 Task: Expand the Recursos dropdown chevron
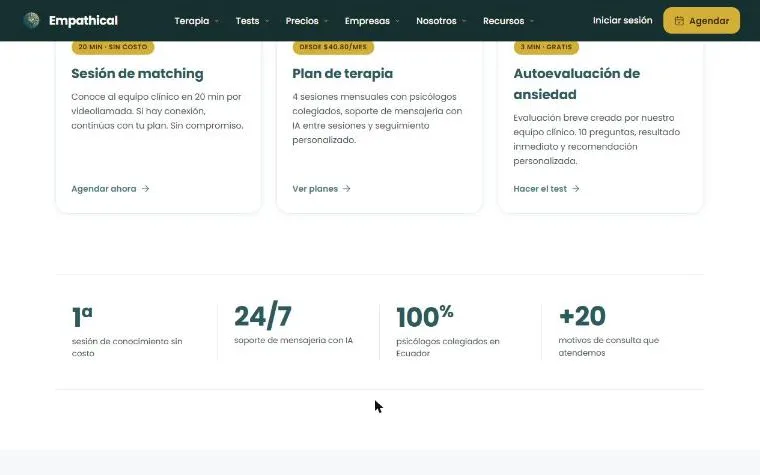(532, 21)
